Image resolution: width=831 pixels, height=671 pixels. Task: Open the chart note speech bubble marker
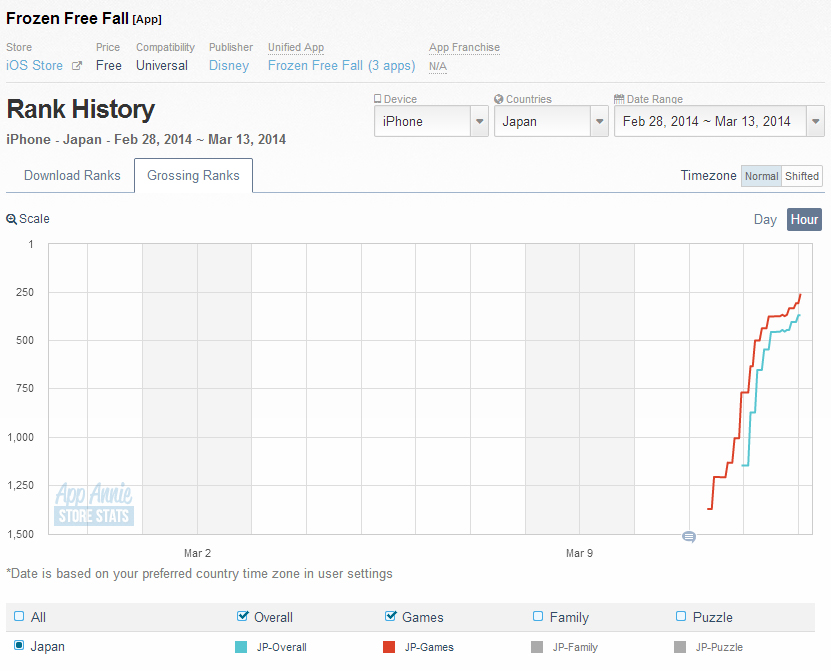[689, 537]
